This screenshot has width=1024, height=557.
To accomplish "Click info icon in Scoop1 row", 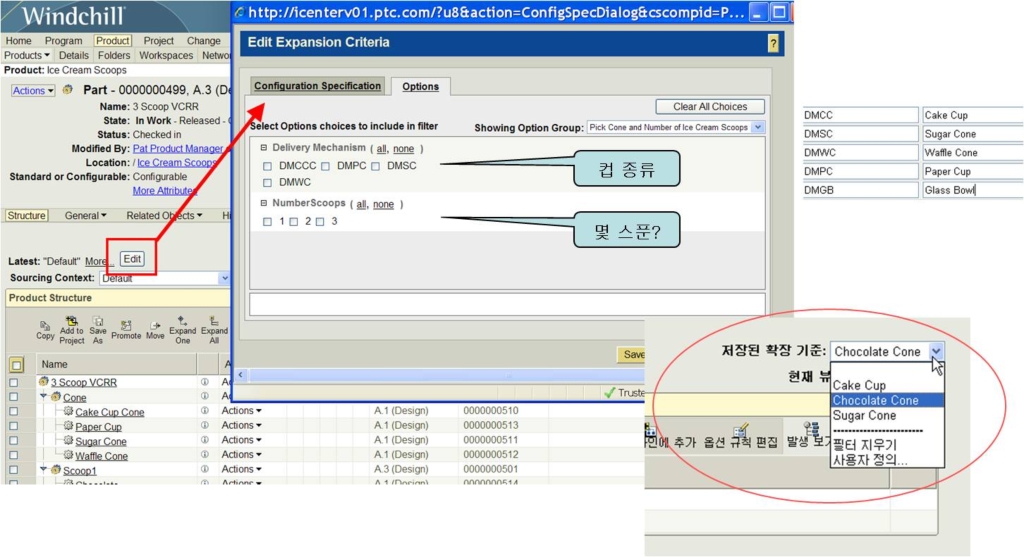I will coord(204,469).
